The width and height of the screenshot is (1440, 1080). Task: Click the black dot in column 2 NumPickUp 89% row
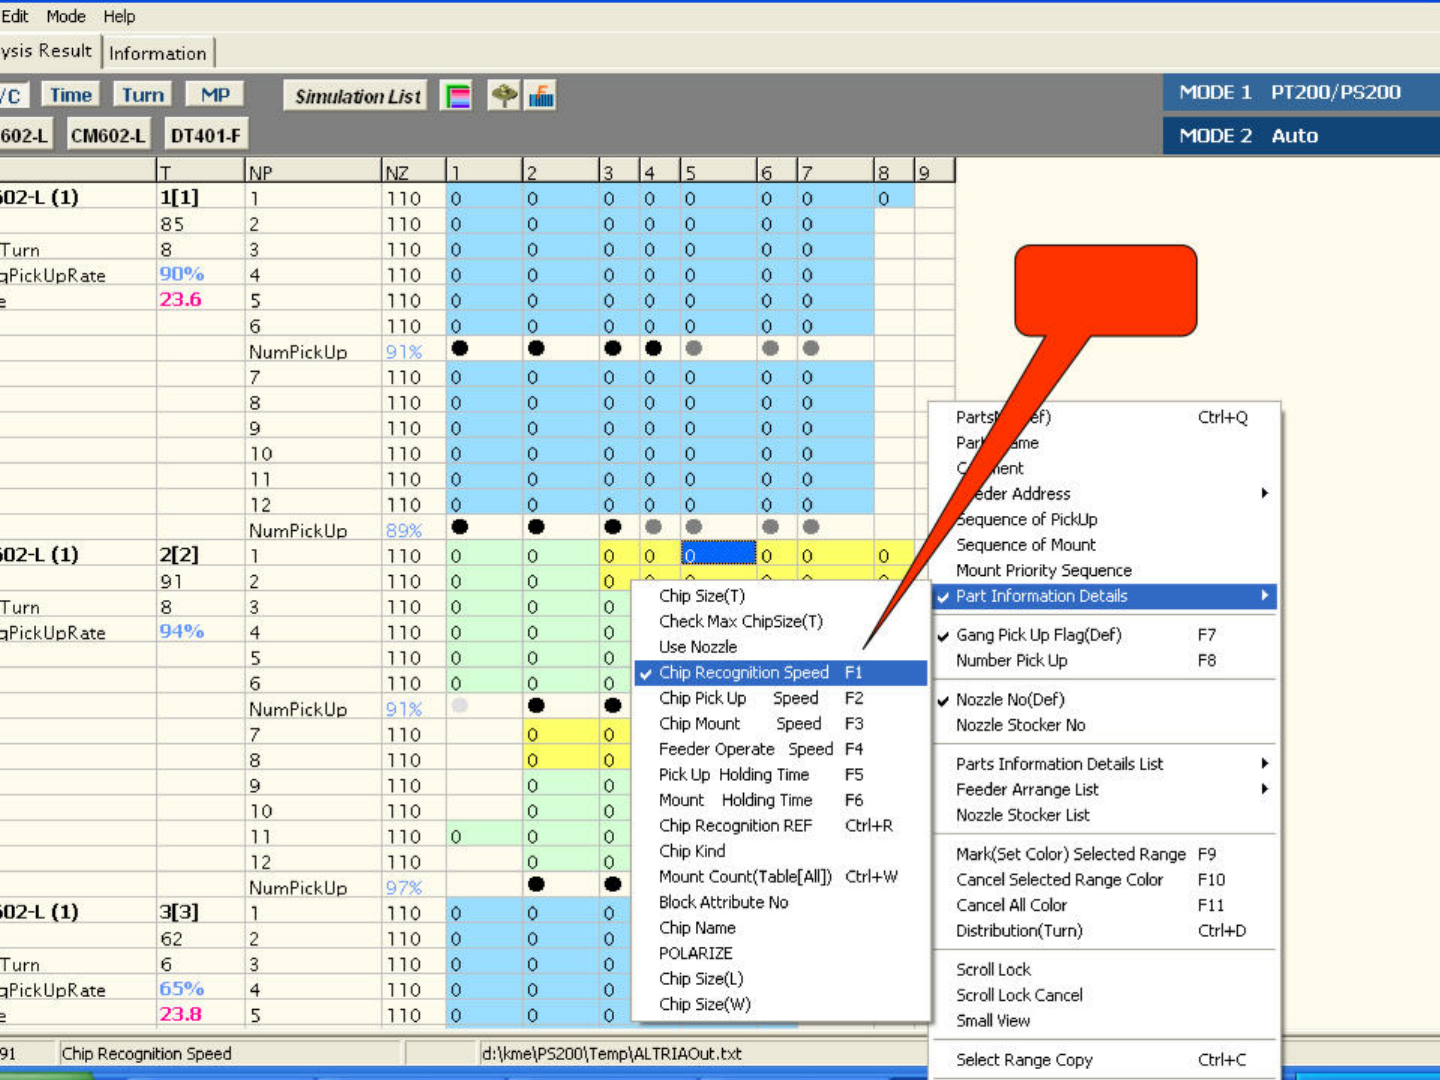[536, 527]
